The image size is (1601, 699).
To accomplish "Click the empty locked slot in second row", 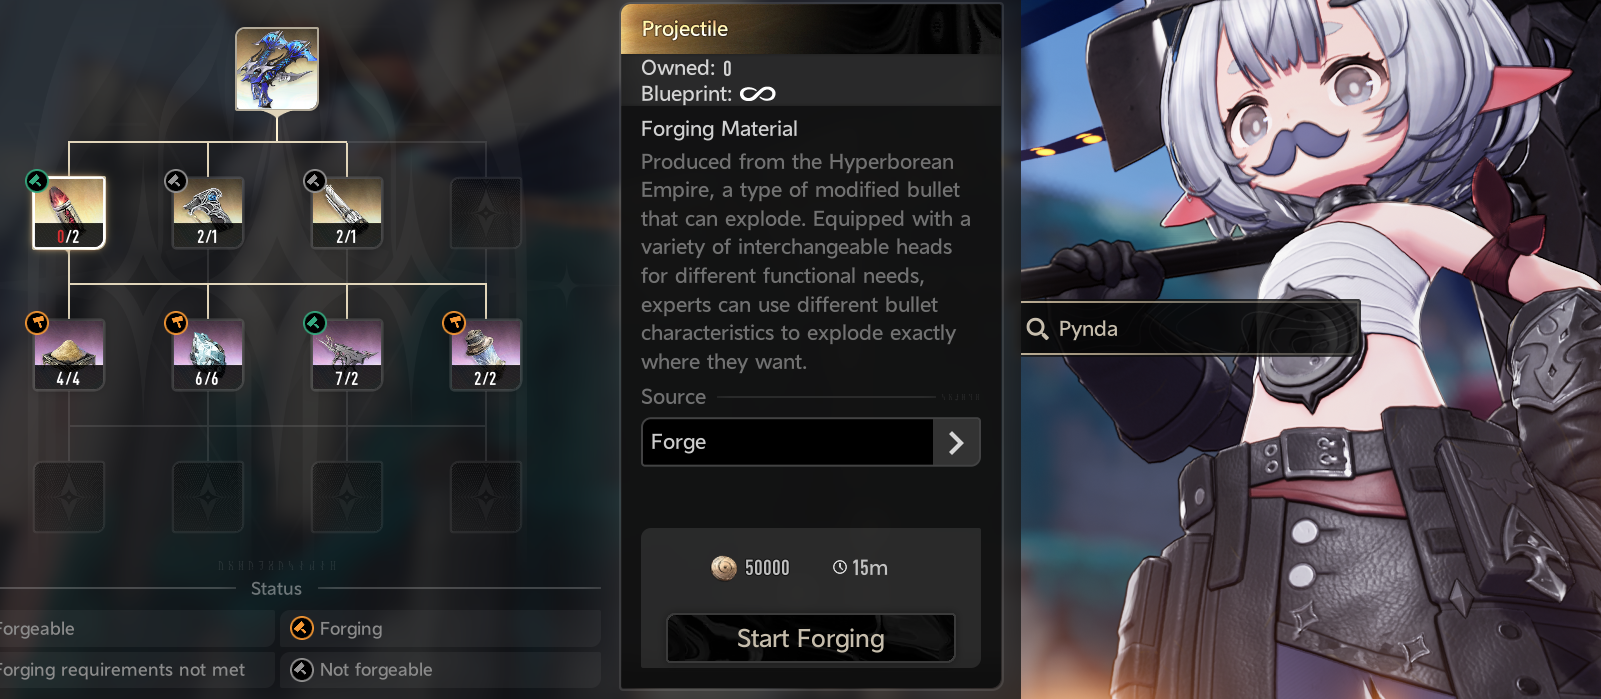I will point(486,213).
